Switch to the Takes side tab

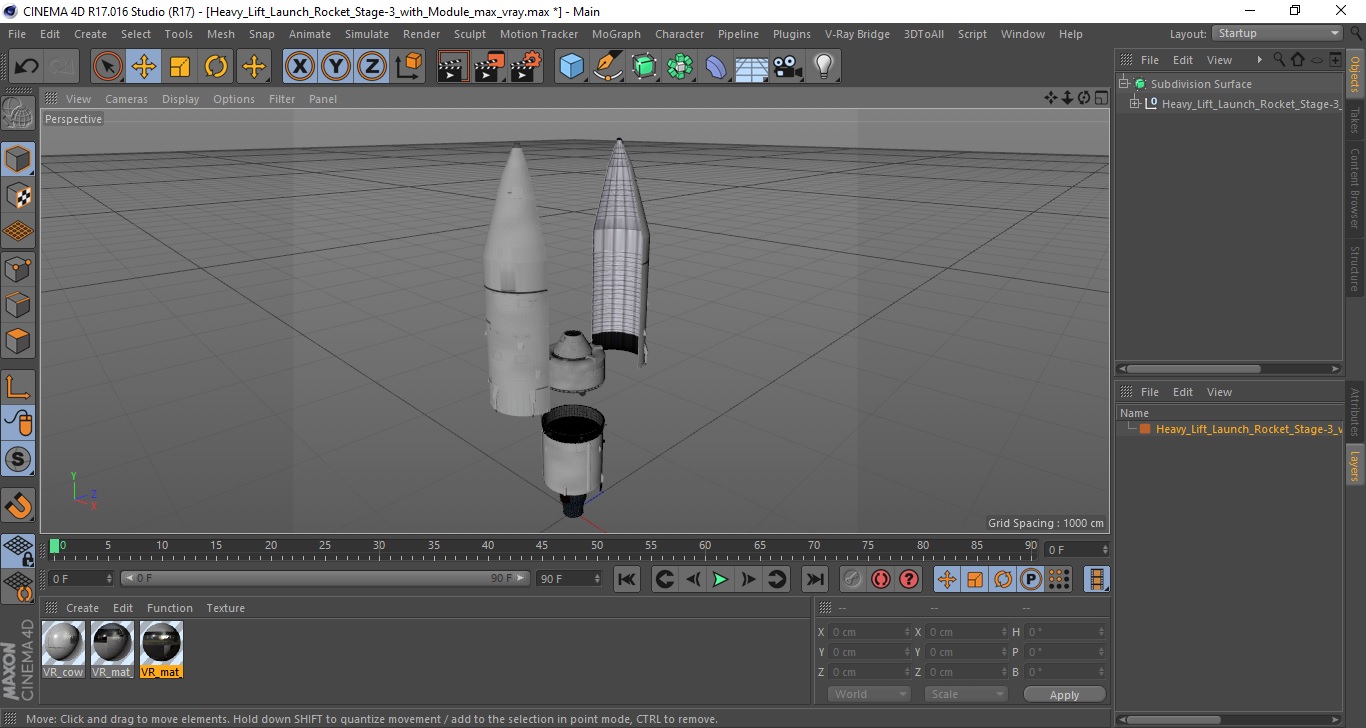click(x=1355, y=120)
